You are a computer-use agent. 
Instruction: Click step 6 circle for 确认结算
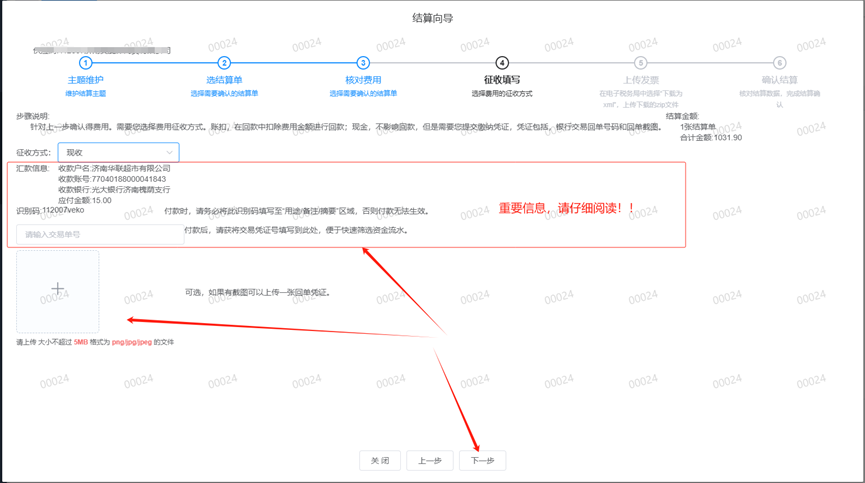pyautogui.click(x=779, y=63)
